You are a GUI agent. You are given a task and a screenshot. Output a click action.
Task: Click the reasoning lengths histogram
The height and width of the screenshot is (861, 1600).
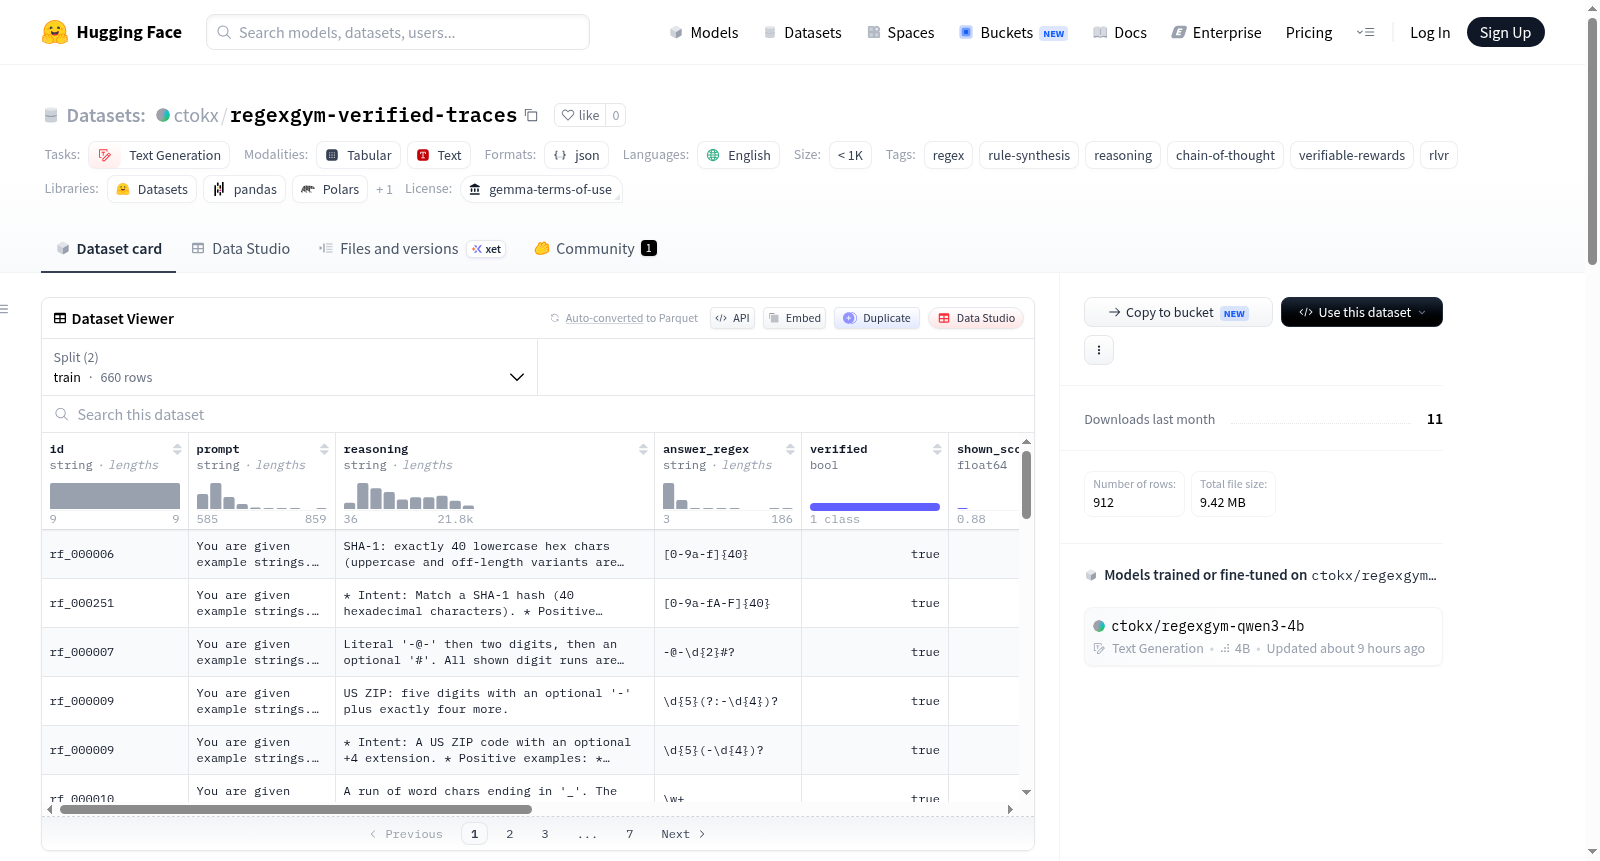tap(409, 496)
